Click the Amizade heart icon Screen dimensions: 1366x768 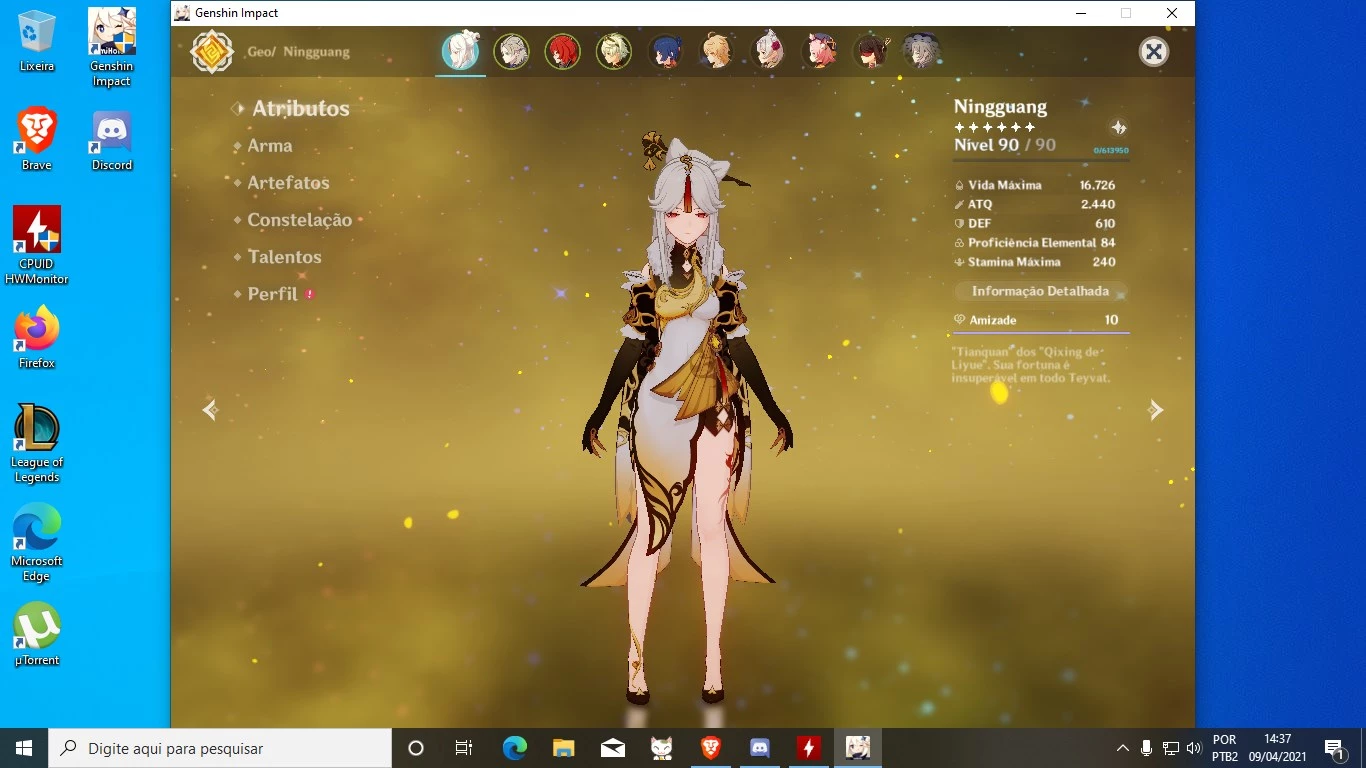pyautogui.click(x=960, y=320)
